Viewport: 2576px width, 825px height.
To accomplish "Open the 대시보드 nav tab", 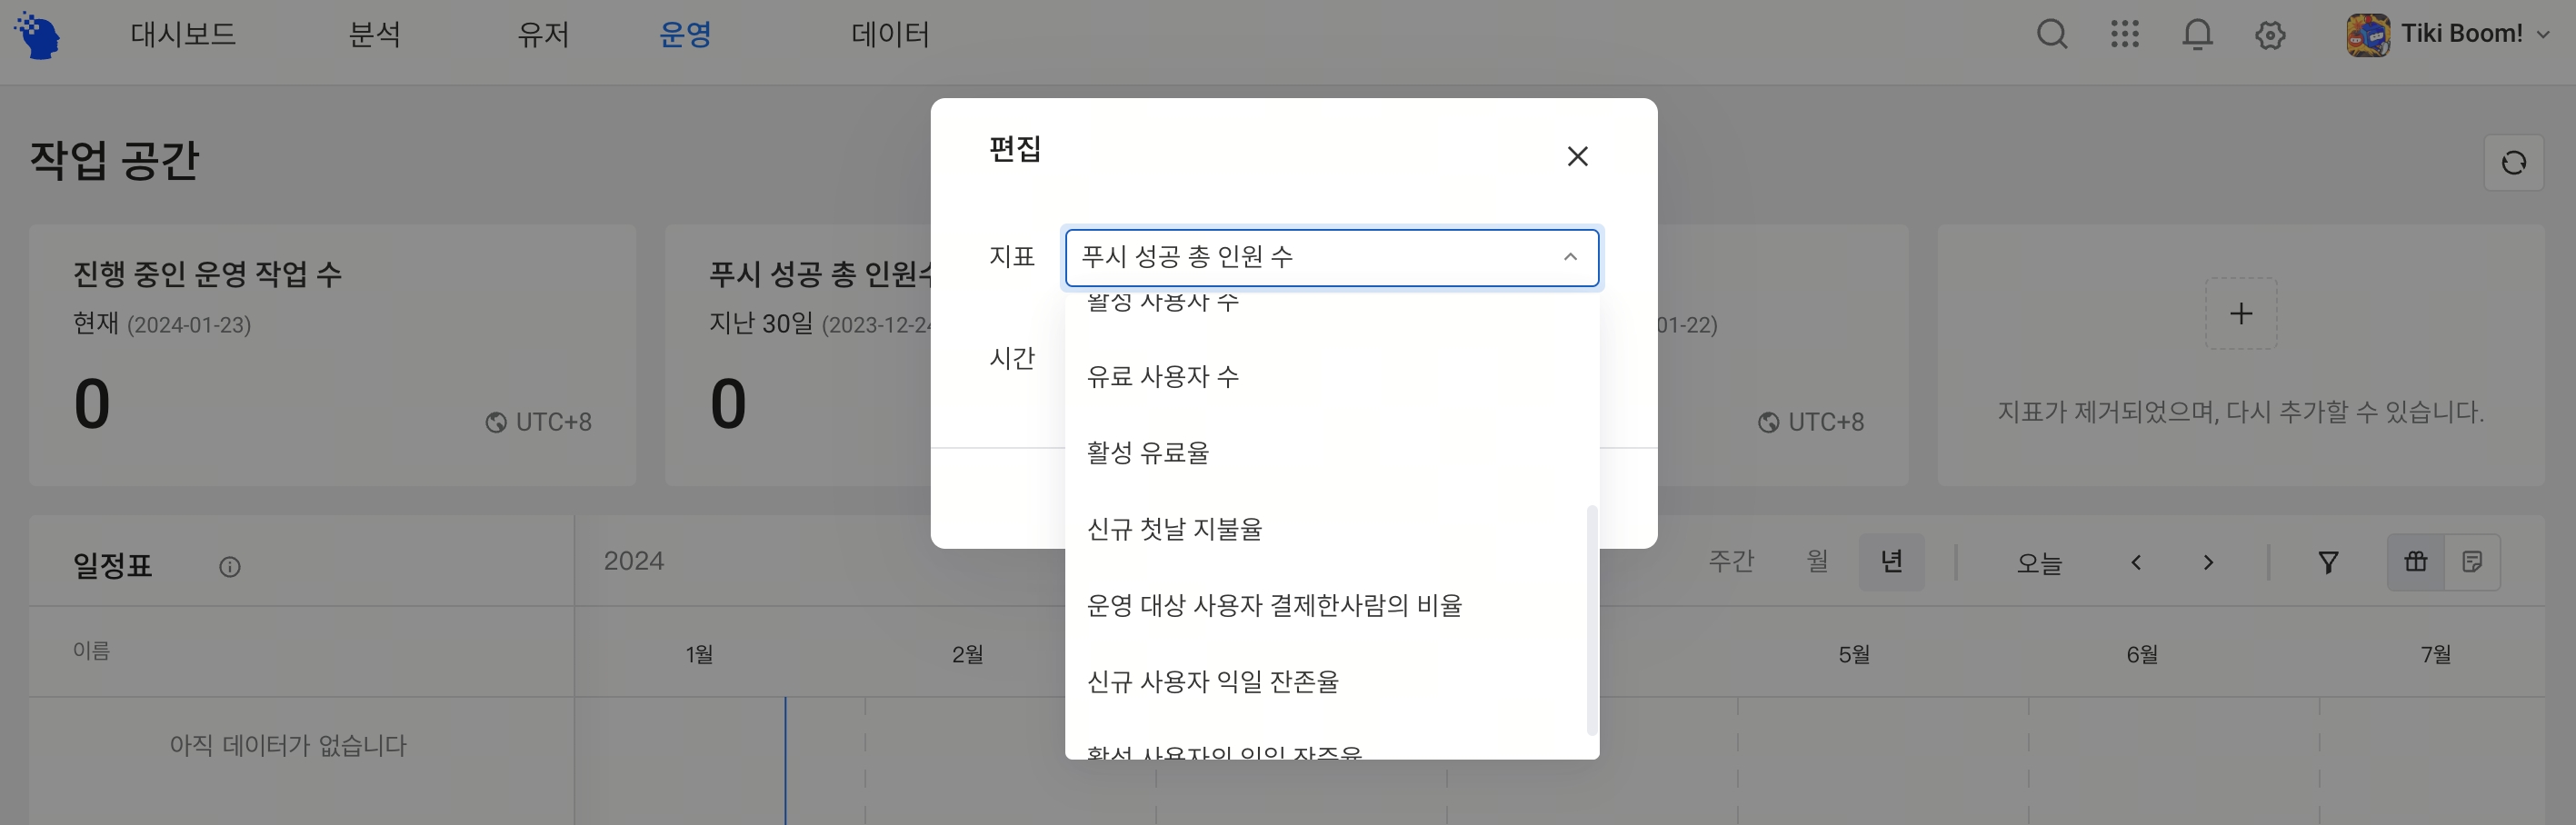I will [x=183, y=35].
